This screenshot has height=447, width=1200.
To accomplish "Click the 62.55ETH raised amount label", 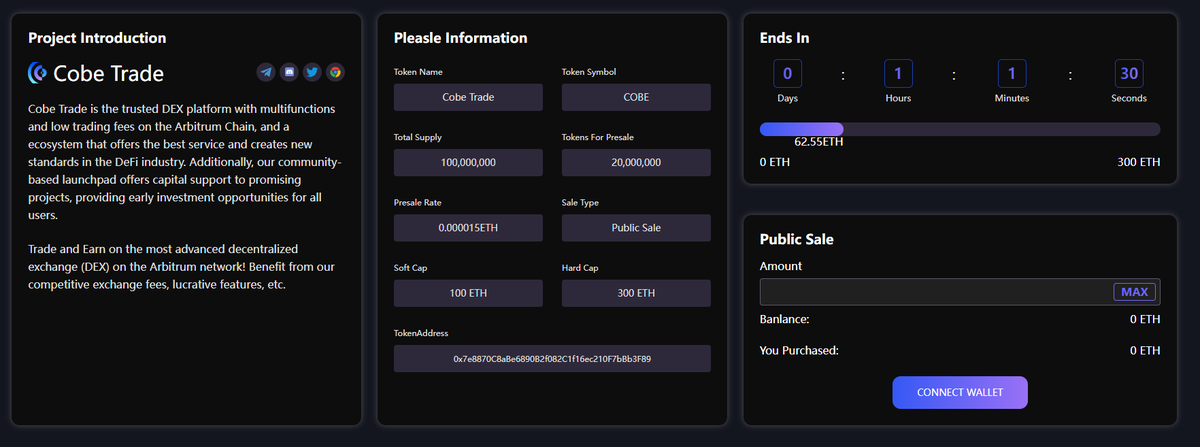I will [x=818, y=143].
